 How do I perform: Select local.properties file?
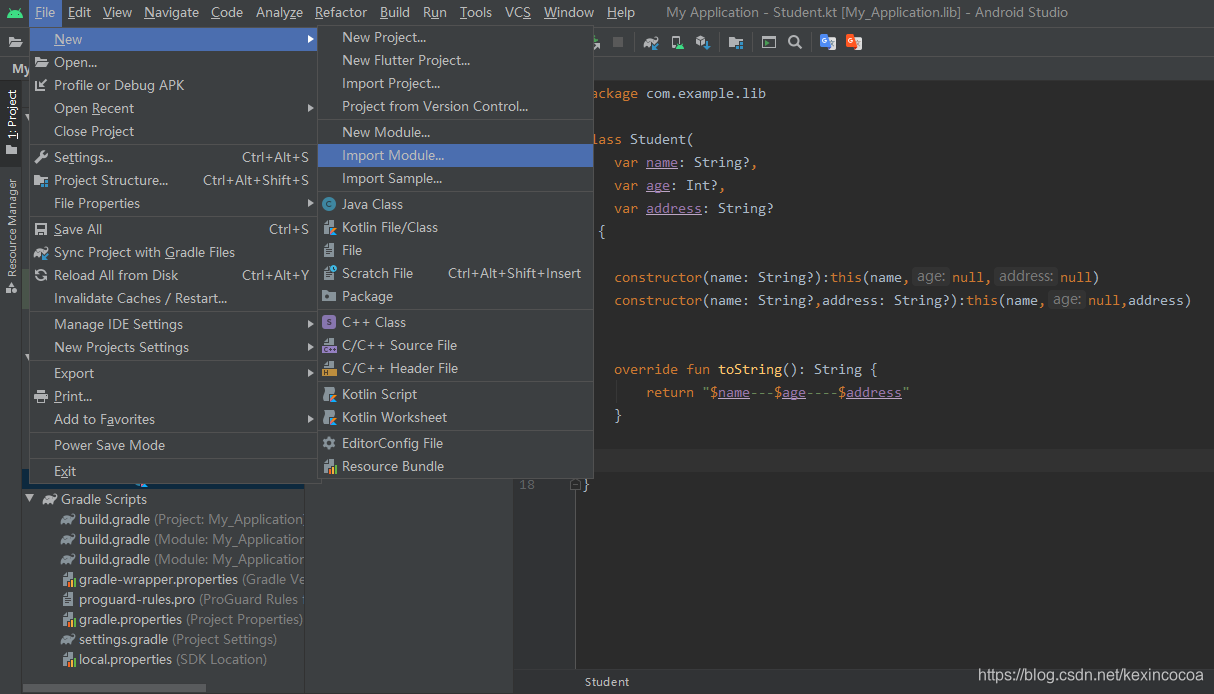165,659
